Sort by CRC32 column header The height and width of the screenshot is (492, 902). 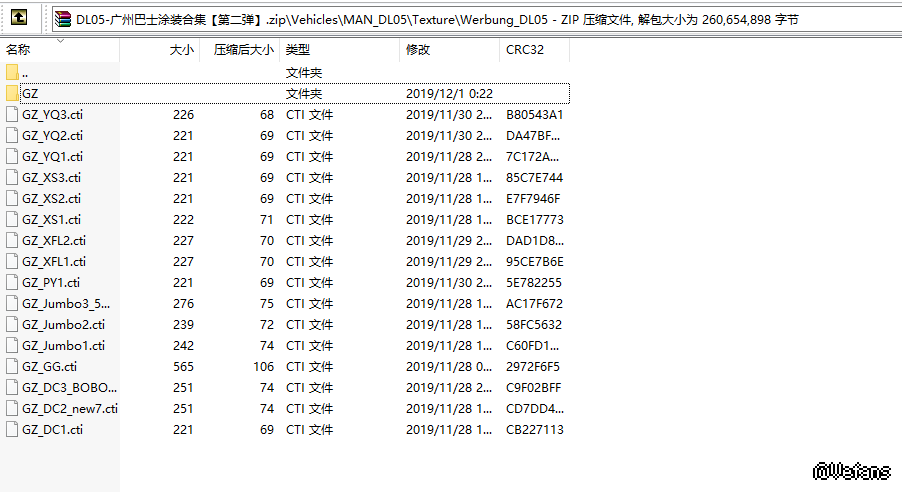(x=534, y=49)
